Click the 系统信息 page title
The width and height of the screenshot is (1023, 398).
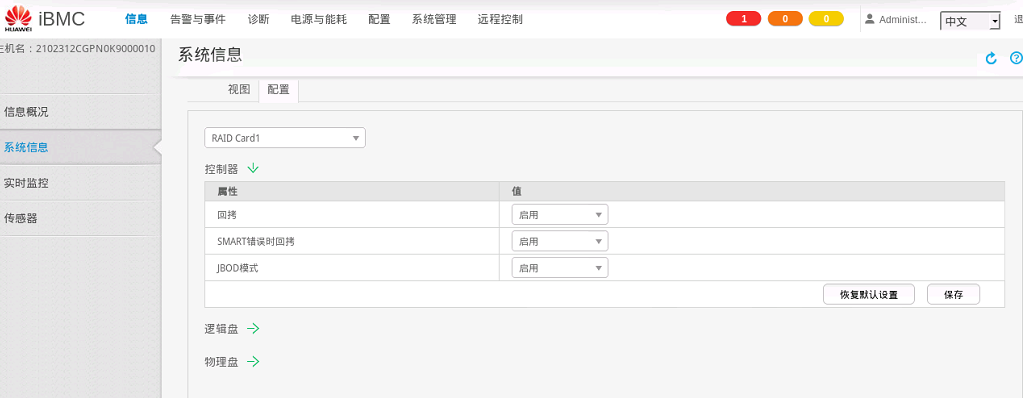pyautogui.click(x=210, y=55)
